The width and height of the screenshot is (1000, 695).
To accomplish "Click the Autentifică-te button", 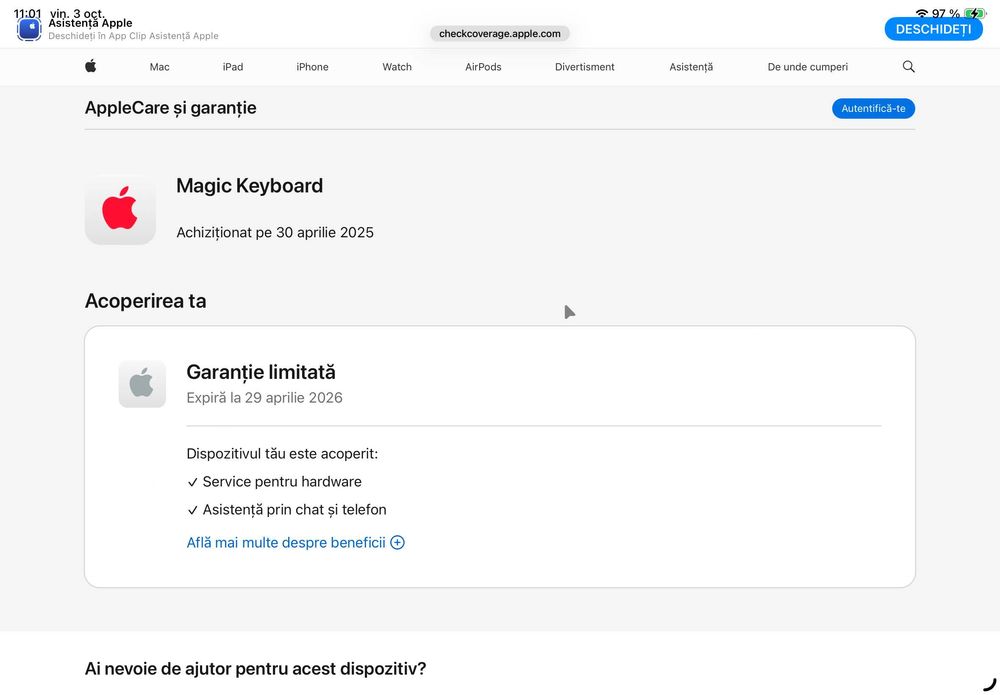I will [873, 108].
